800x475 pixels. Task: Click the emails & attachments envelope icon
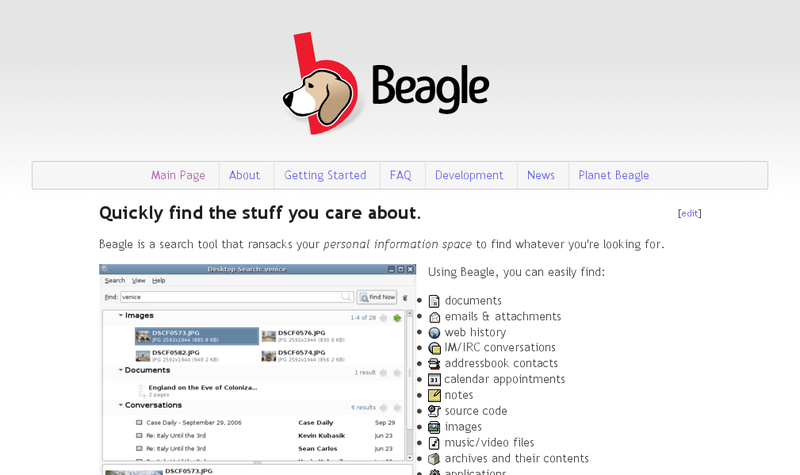click(434, 317)
